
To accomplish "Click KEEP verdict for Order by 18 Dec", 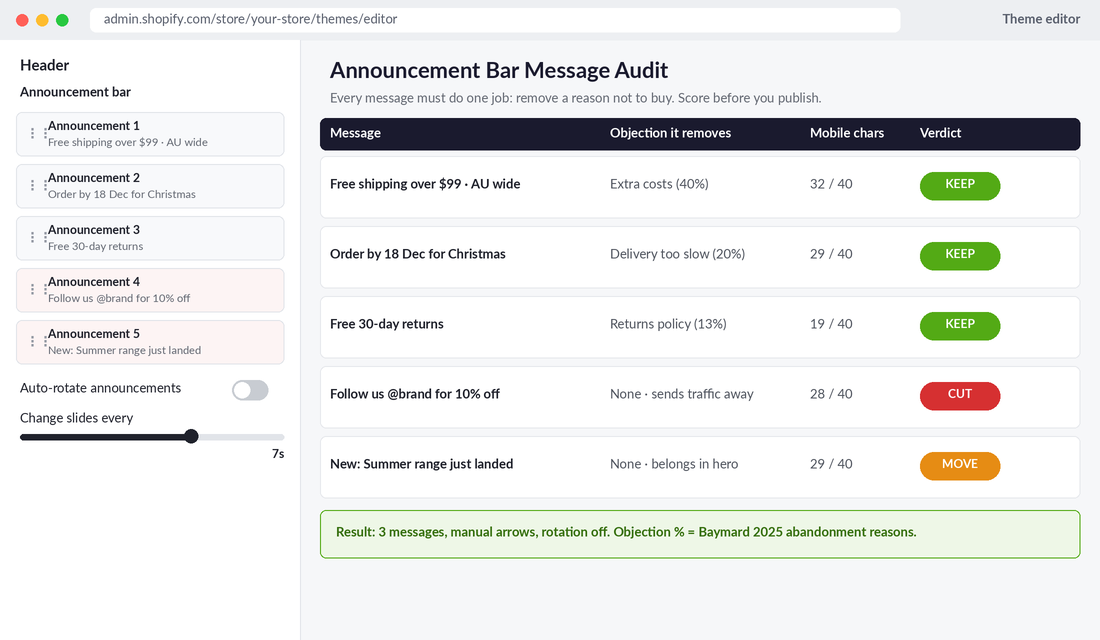I will (x=960, y=255).
